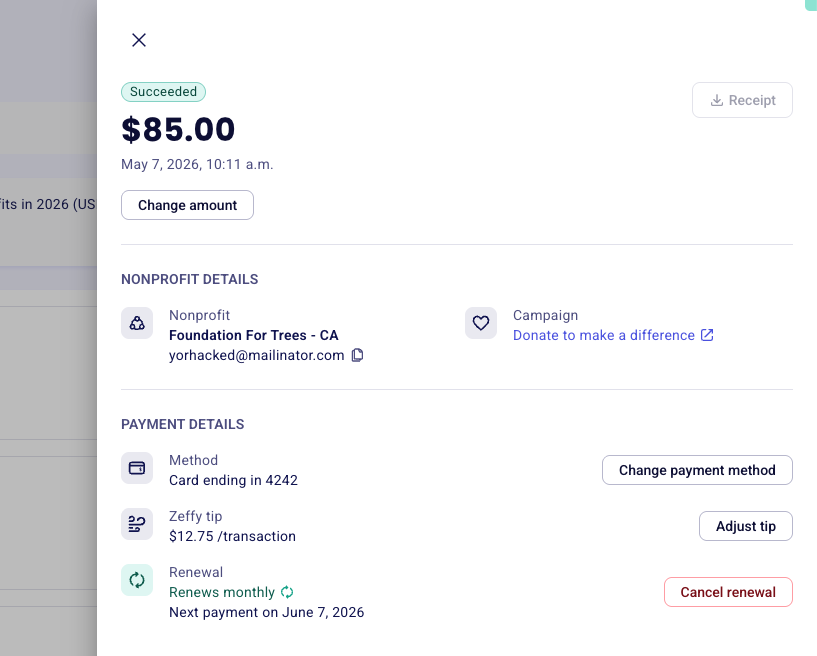This screenshot has width=817, height=656.
Task: Open Change amount
Action: (188, 205)
